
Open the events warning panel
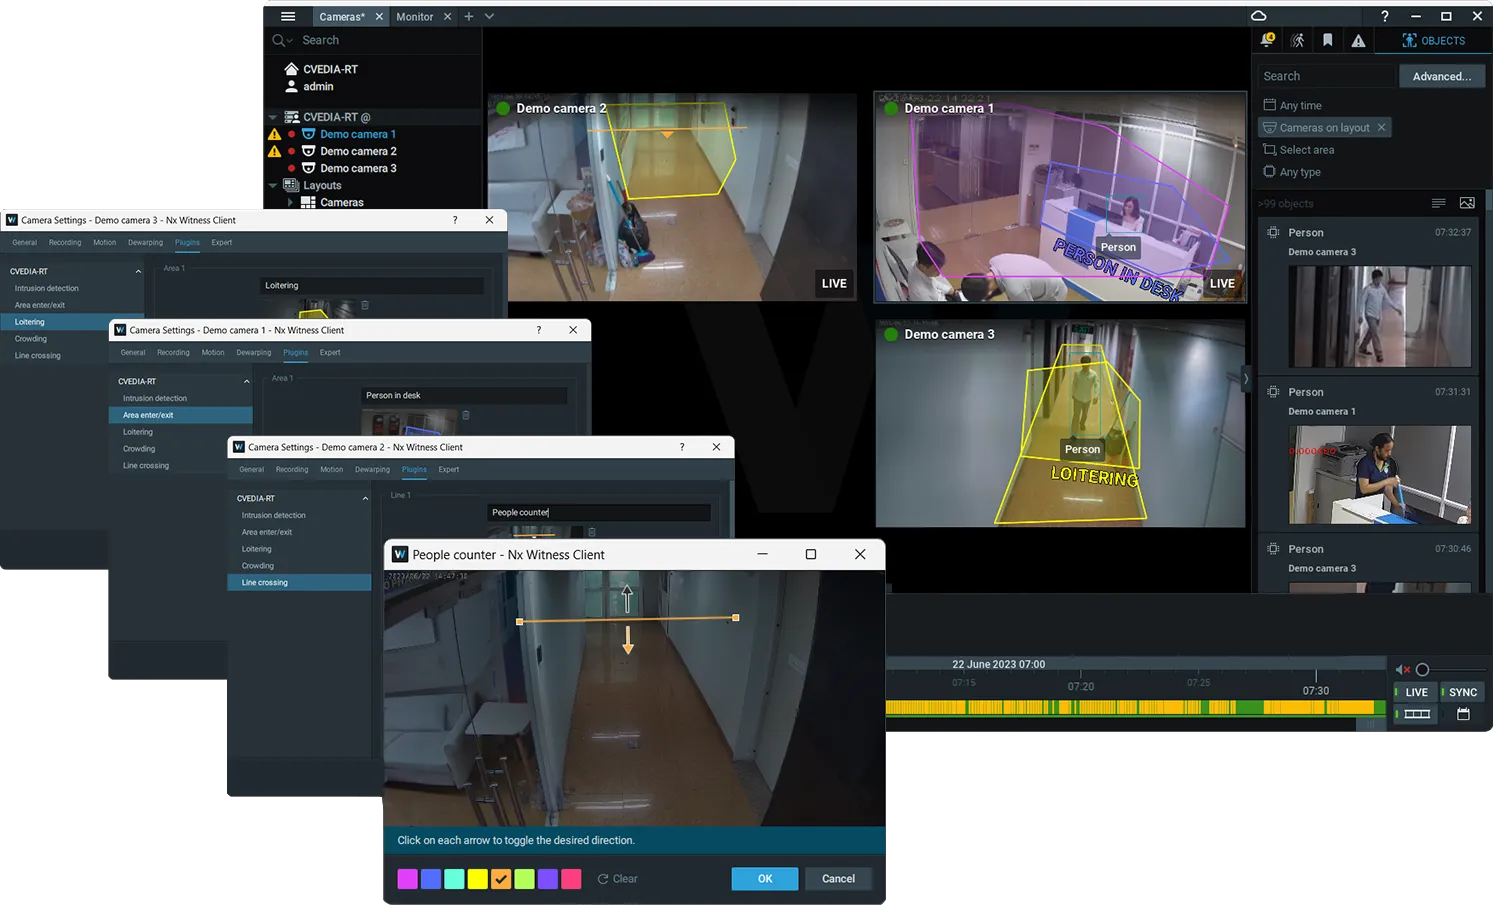pos(1357,40)
